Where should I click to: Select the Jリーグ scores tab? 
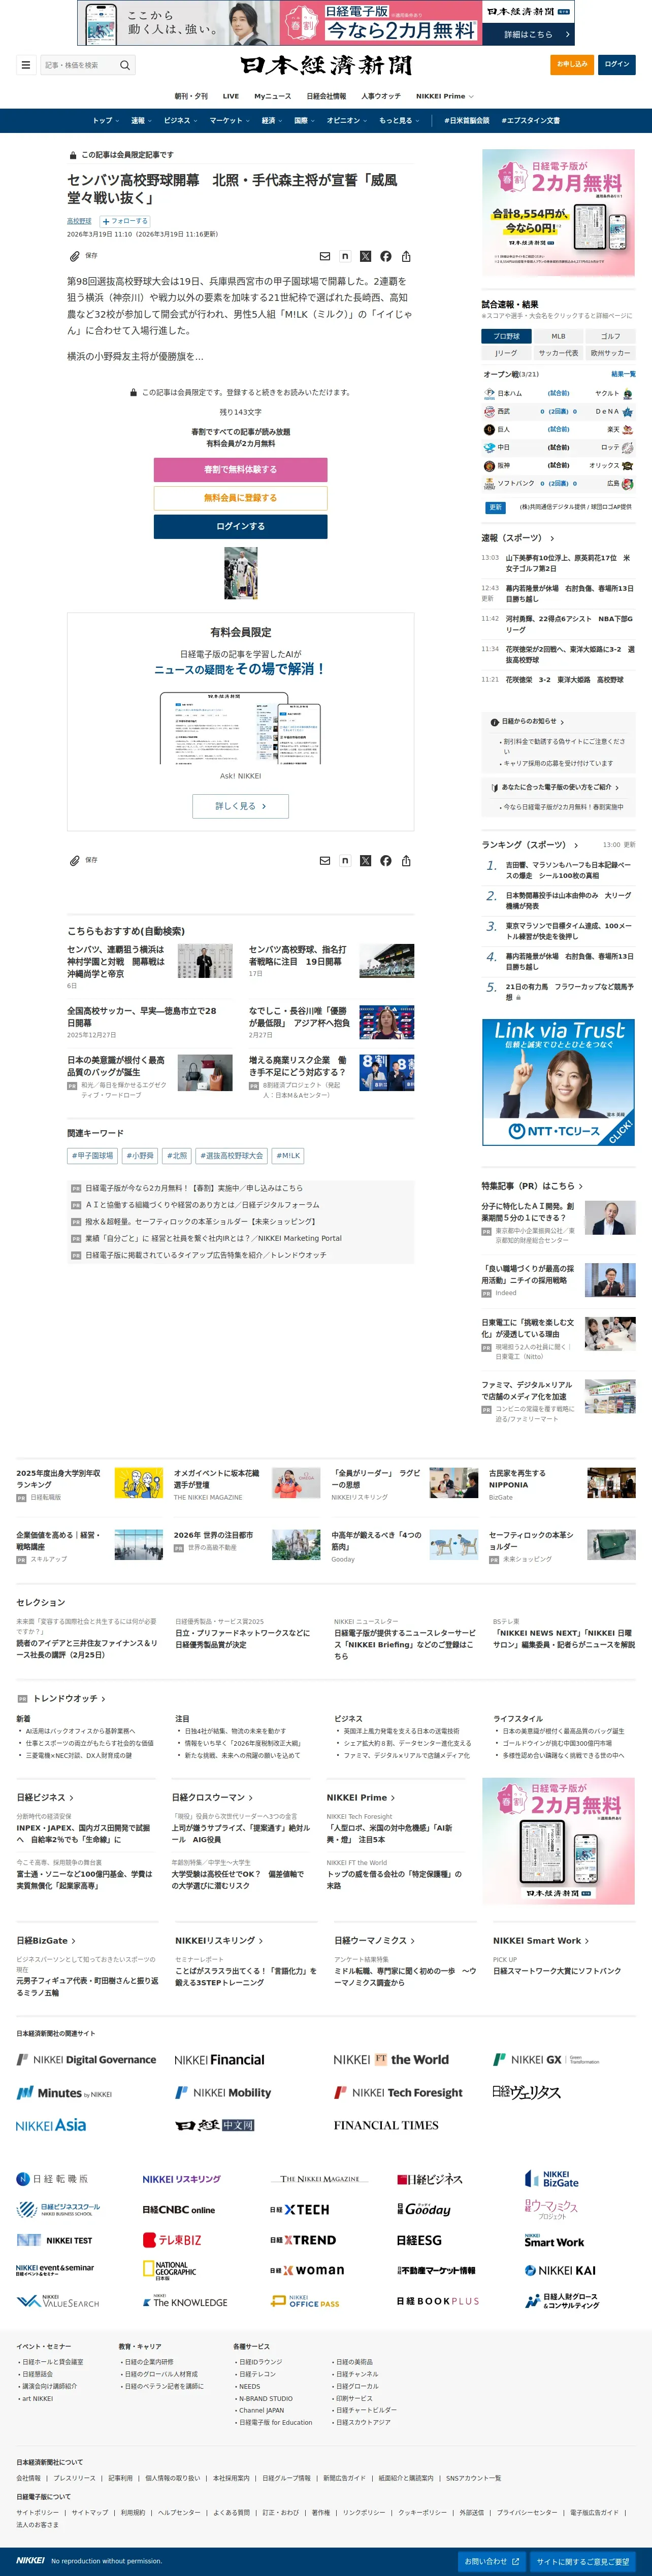(506, 353)
